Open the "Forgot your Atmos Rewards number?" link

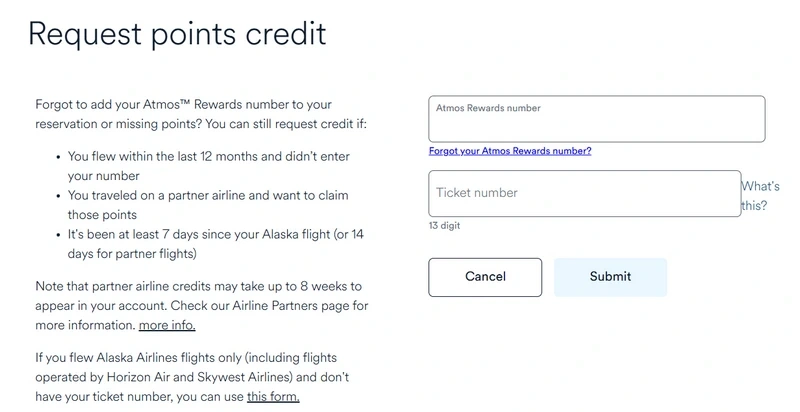click(x=509, y=151)
